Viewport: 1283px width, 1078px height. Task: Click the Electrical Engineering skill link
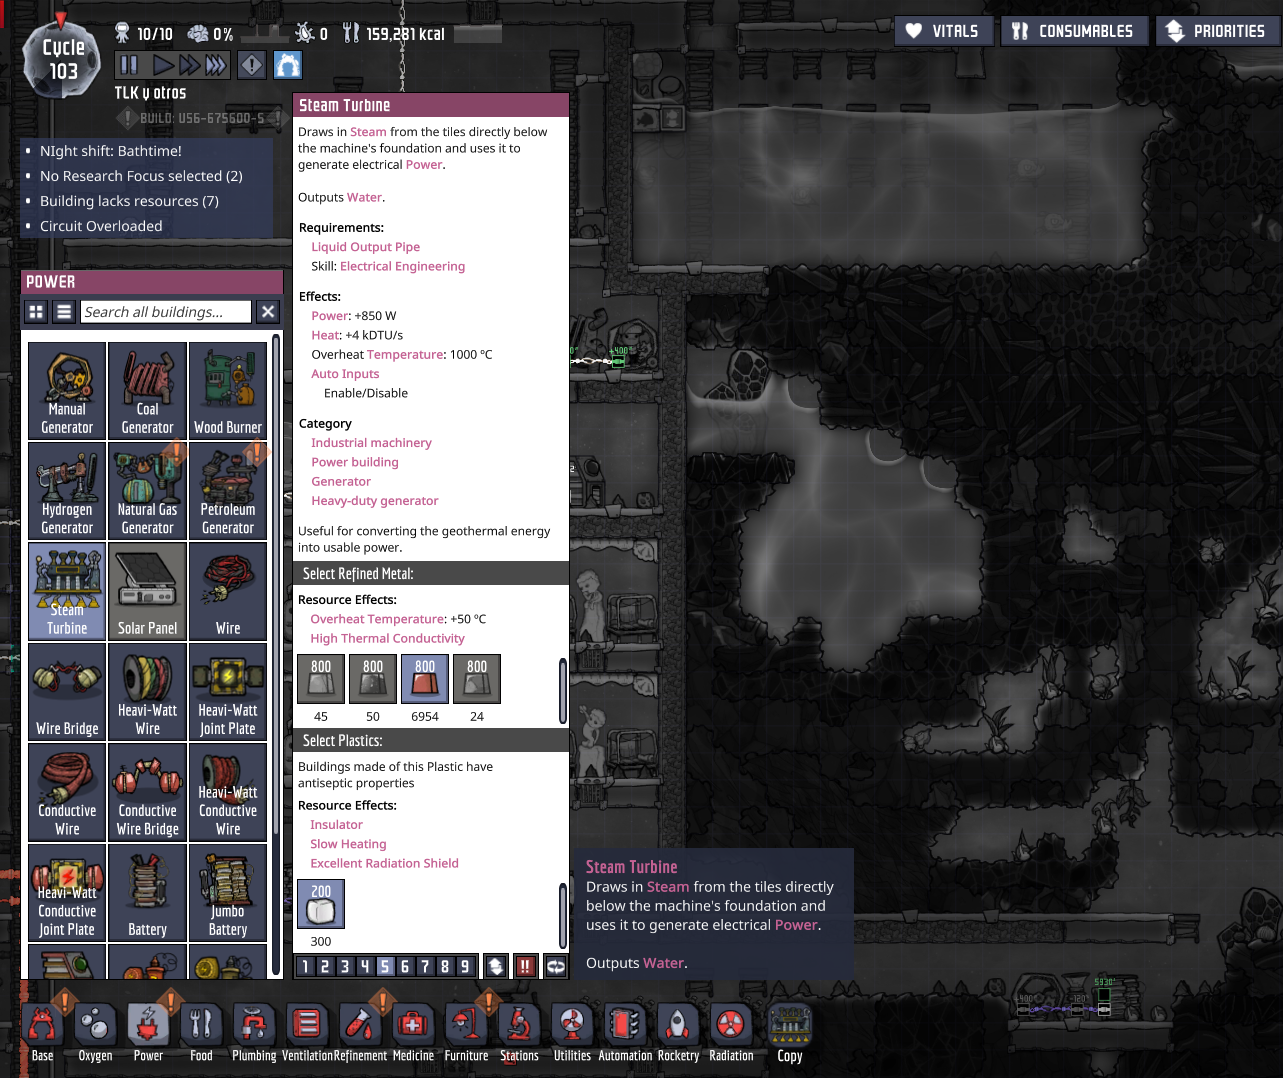coord(402,266)
